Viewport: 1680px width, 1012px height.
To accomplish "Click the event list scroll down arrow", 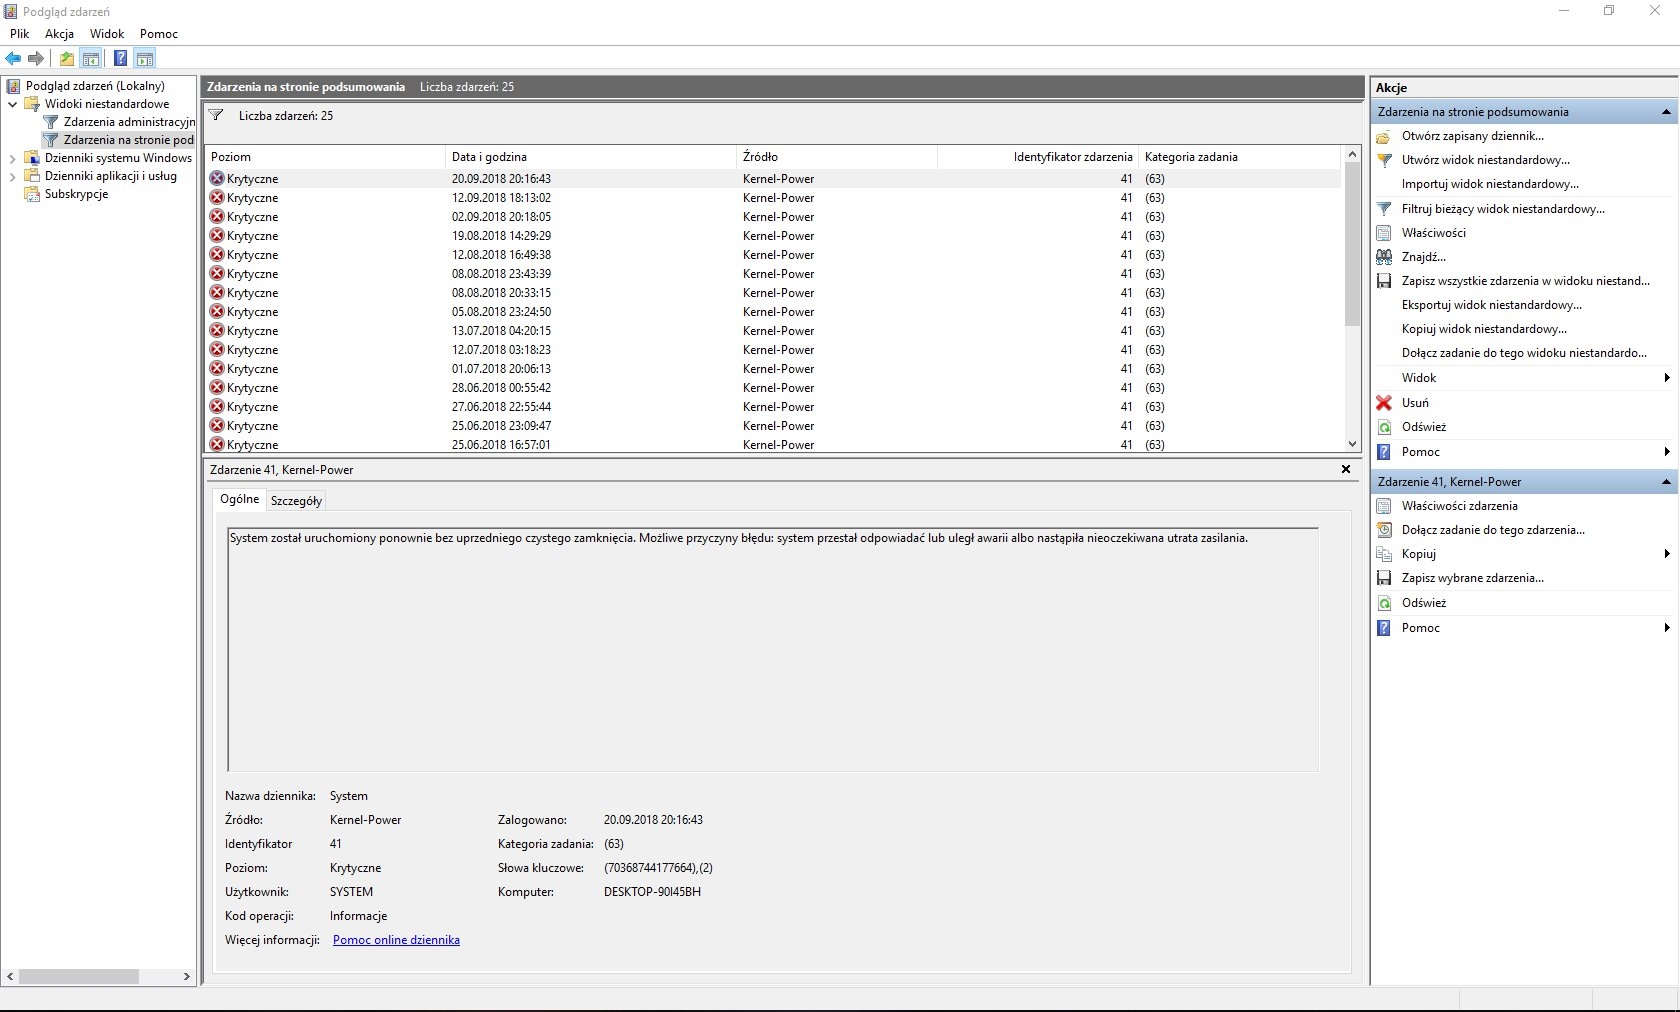I will click(x=1353, y=444).
